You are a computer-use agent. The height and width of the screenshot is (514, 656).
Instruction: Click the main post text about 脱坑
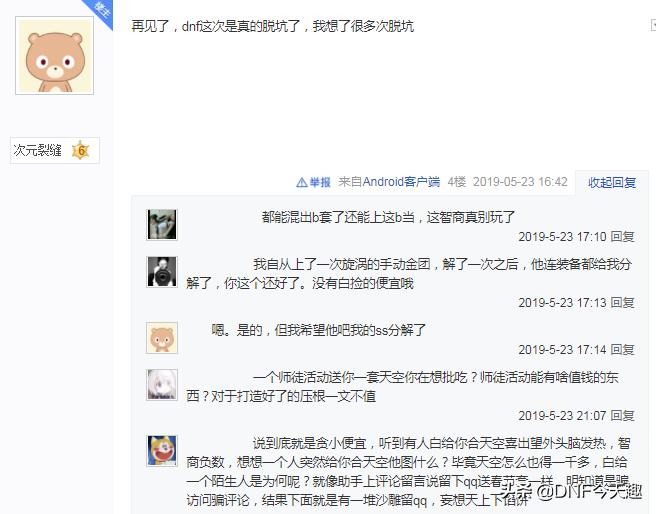tap(273, 26)
